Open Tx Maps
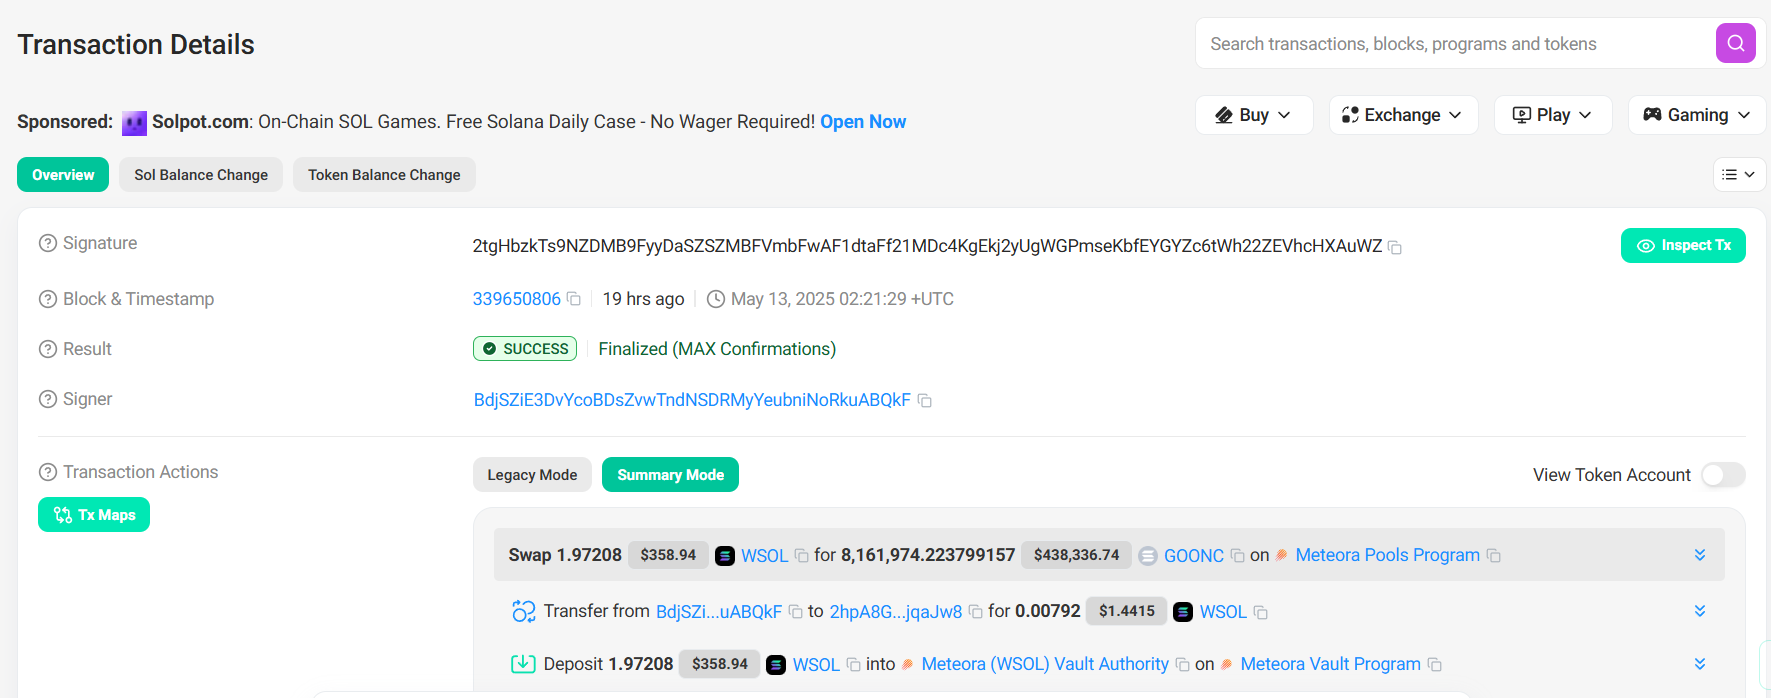The image size is (1771, 698). (x=94, y=515)
